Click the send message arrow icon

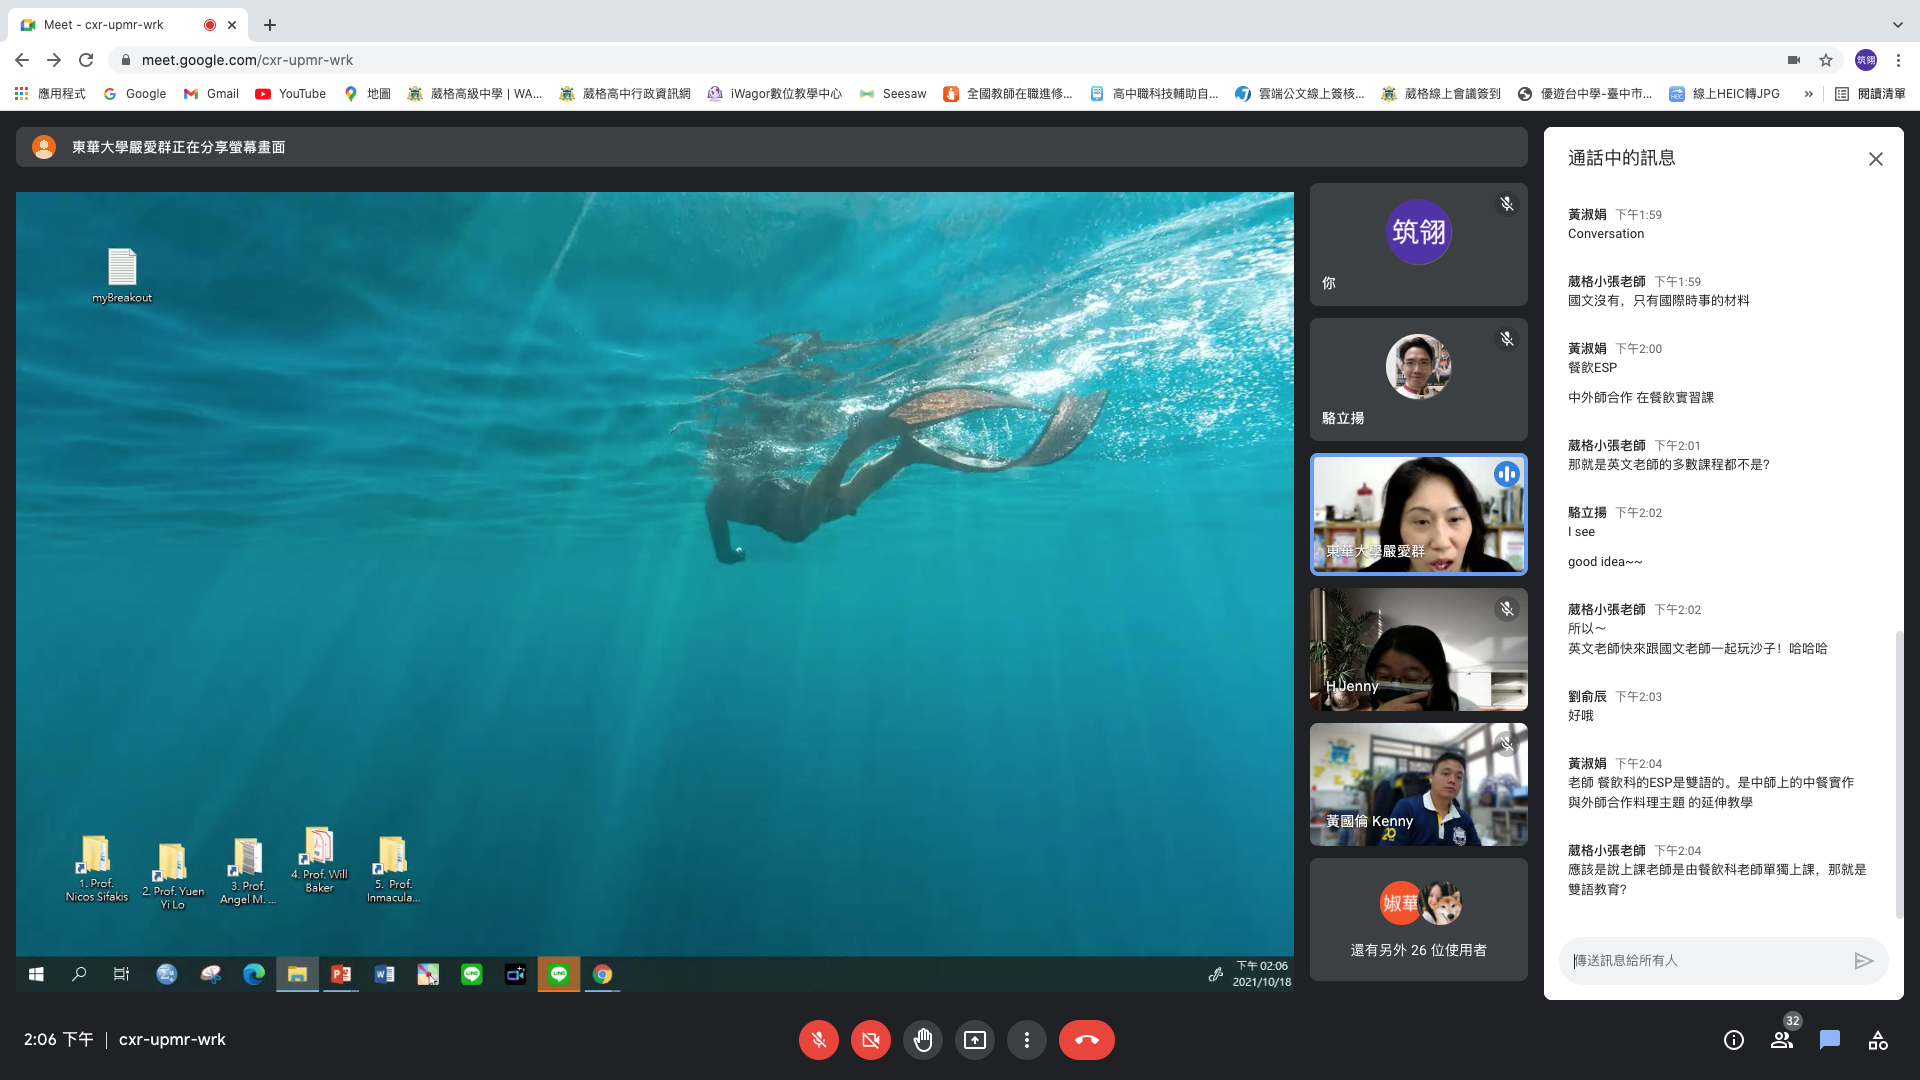1863,961
